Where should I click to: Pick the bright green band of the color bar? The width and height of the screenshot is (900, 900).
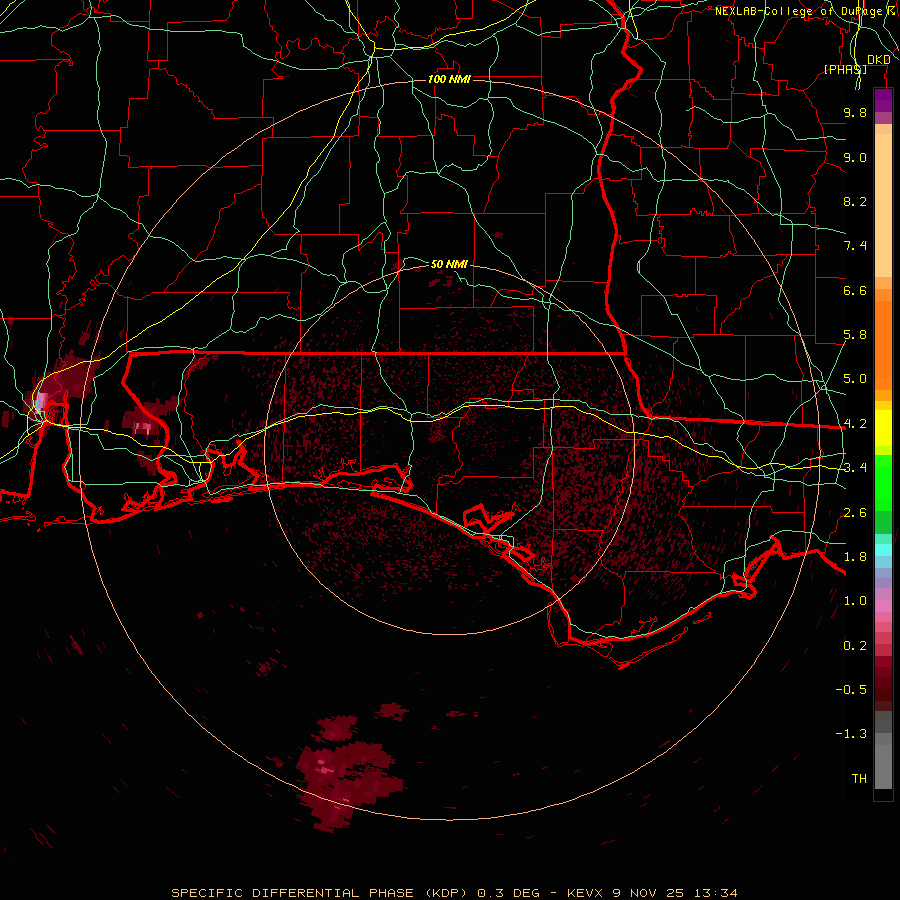tap(883, 482)
